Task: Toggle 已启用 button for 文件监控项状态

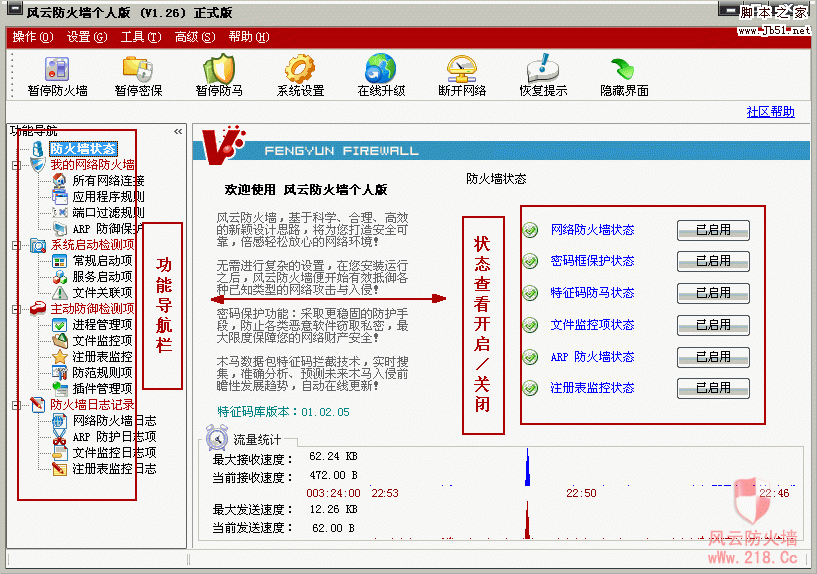Action: pos(713,325)
